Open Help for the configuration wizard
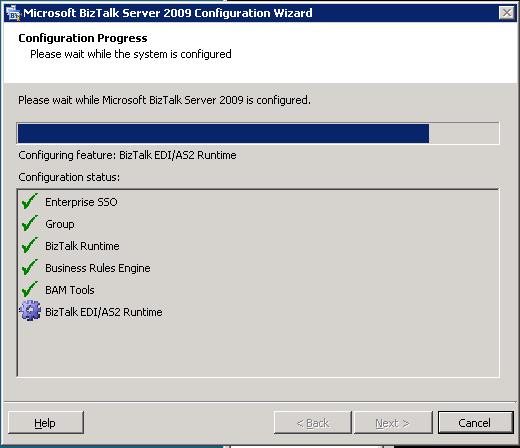520x448 pixels. (46, 423)
